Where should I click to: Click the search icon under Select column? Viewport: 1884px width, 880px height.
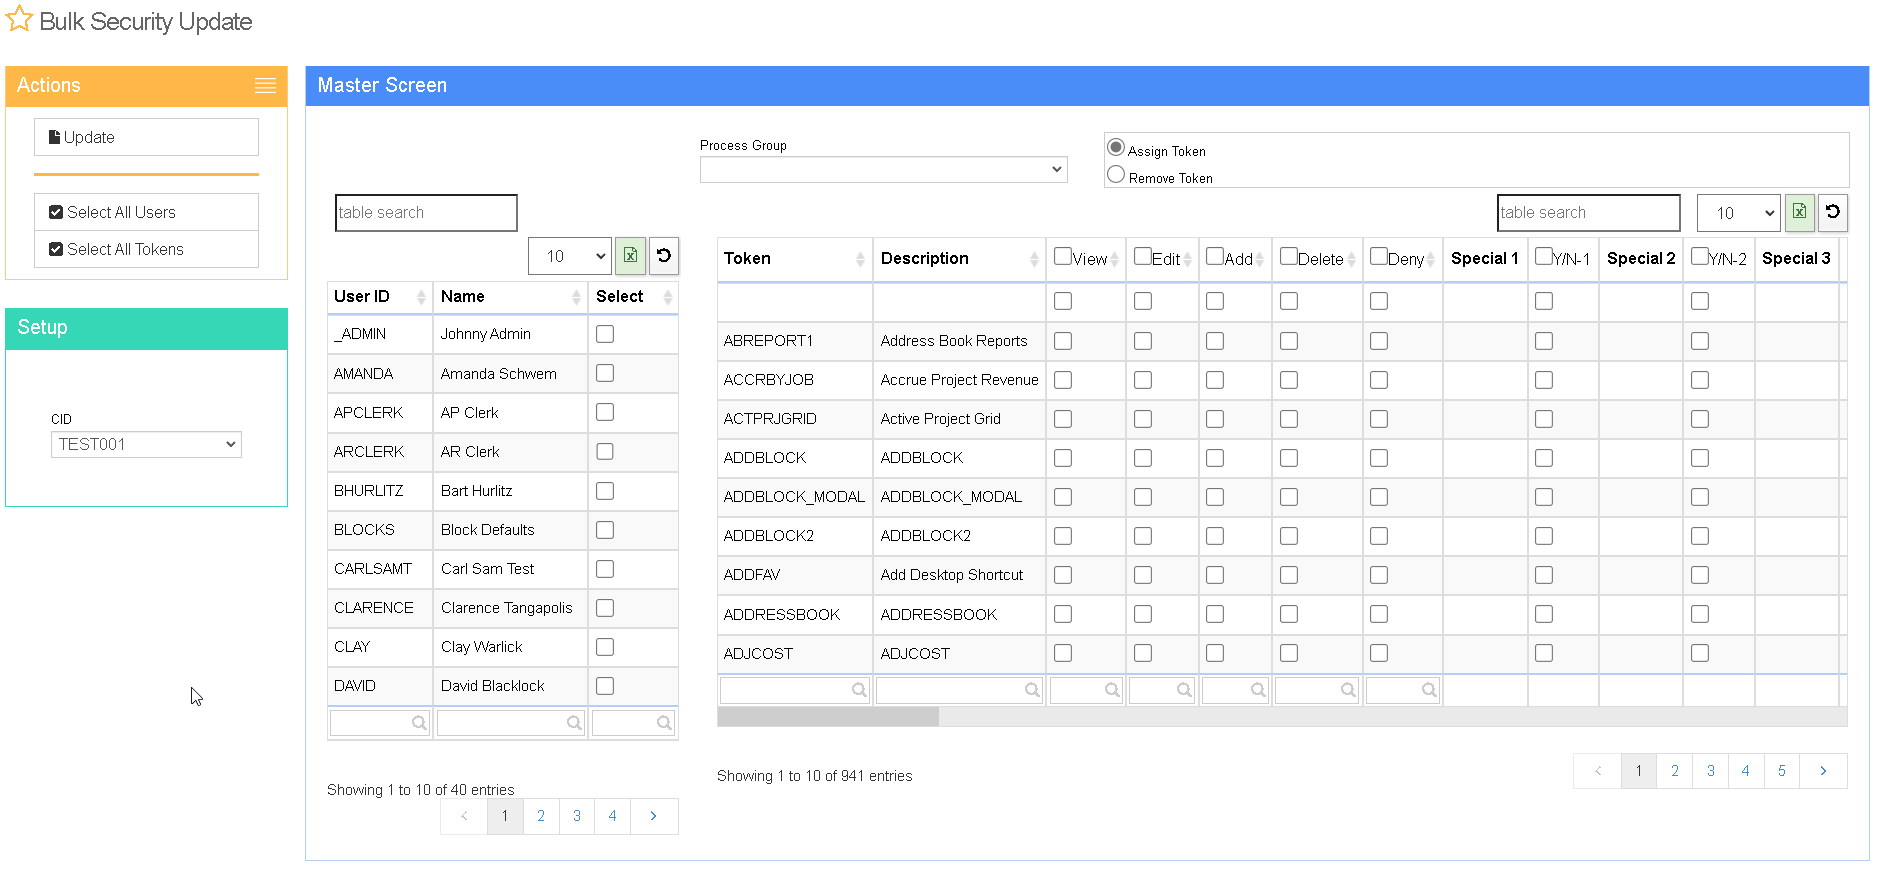(x=664, y=723)
